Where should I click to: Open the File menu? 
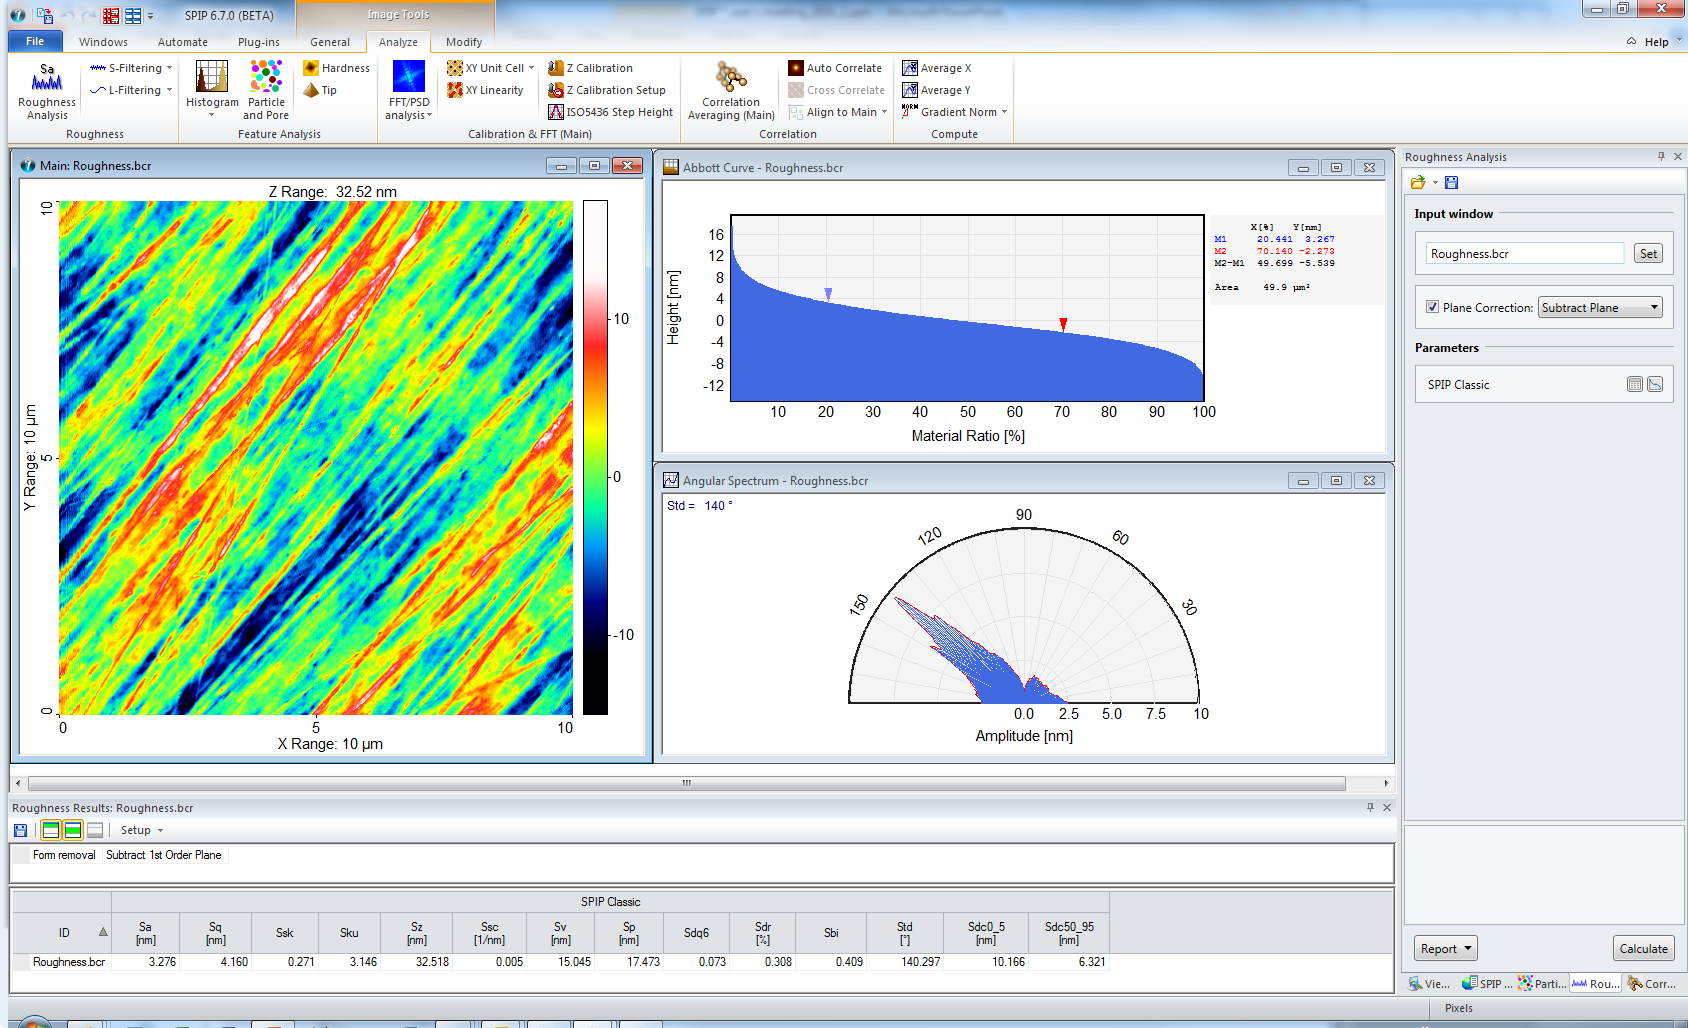(x=35, y=41)
